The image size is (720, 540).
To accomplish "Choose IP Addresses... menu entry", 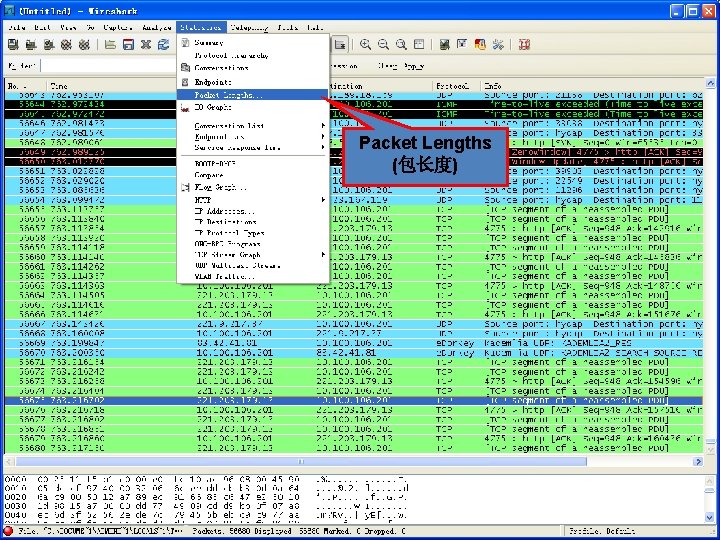I will [x=253, y=212].
